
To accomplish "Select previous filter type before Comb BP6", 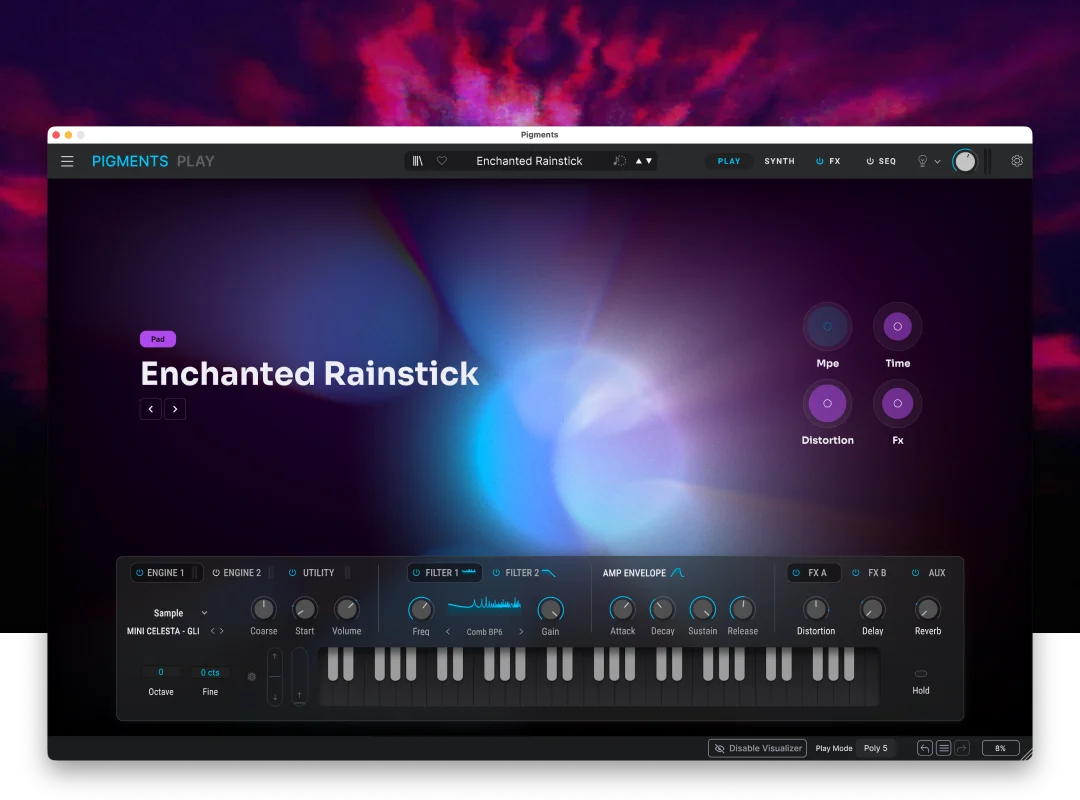I will tap(448, 631).
